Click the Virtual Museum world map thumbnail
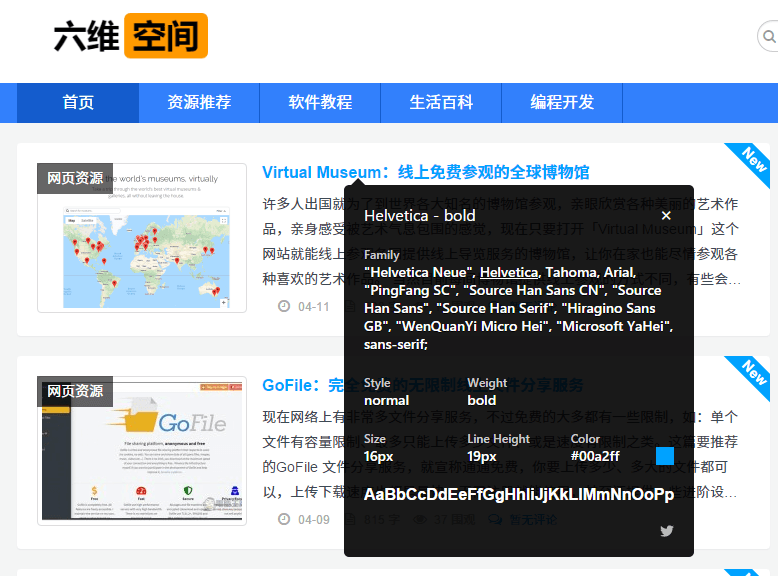 coord(142,238)
